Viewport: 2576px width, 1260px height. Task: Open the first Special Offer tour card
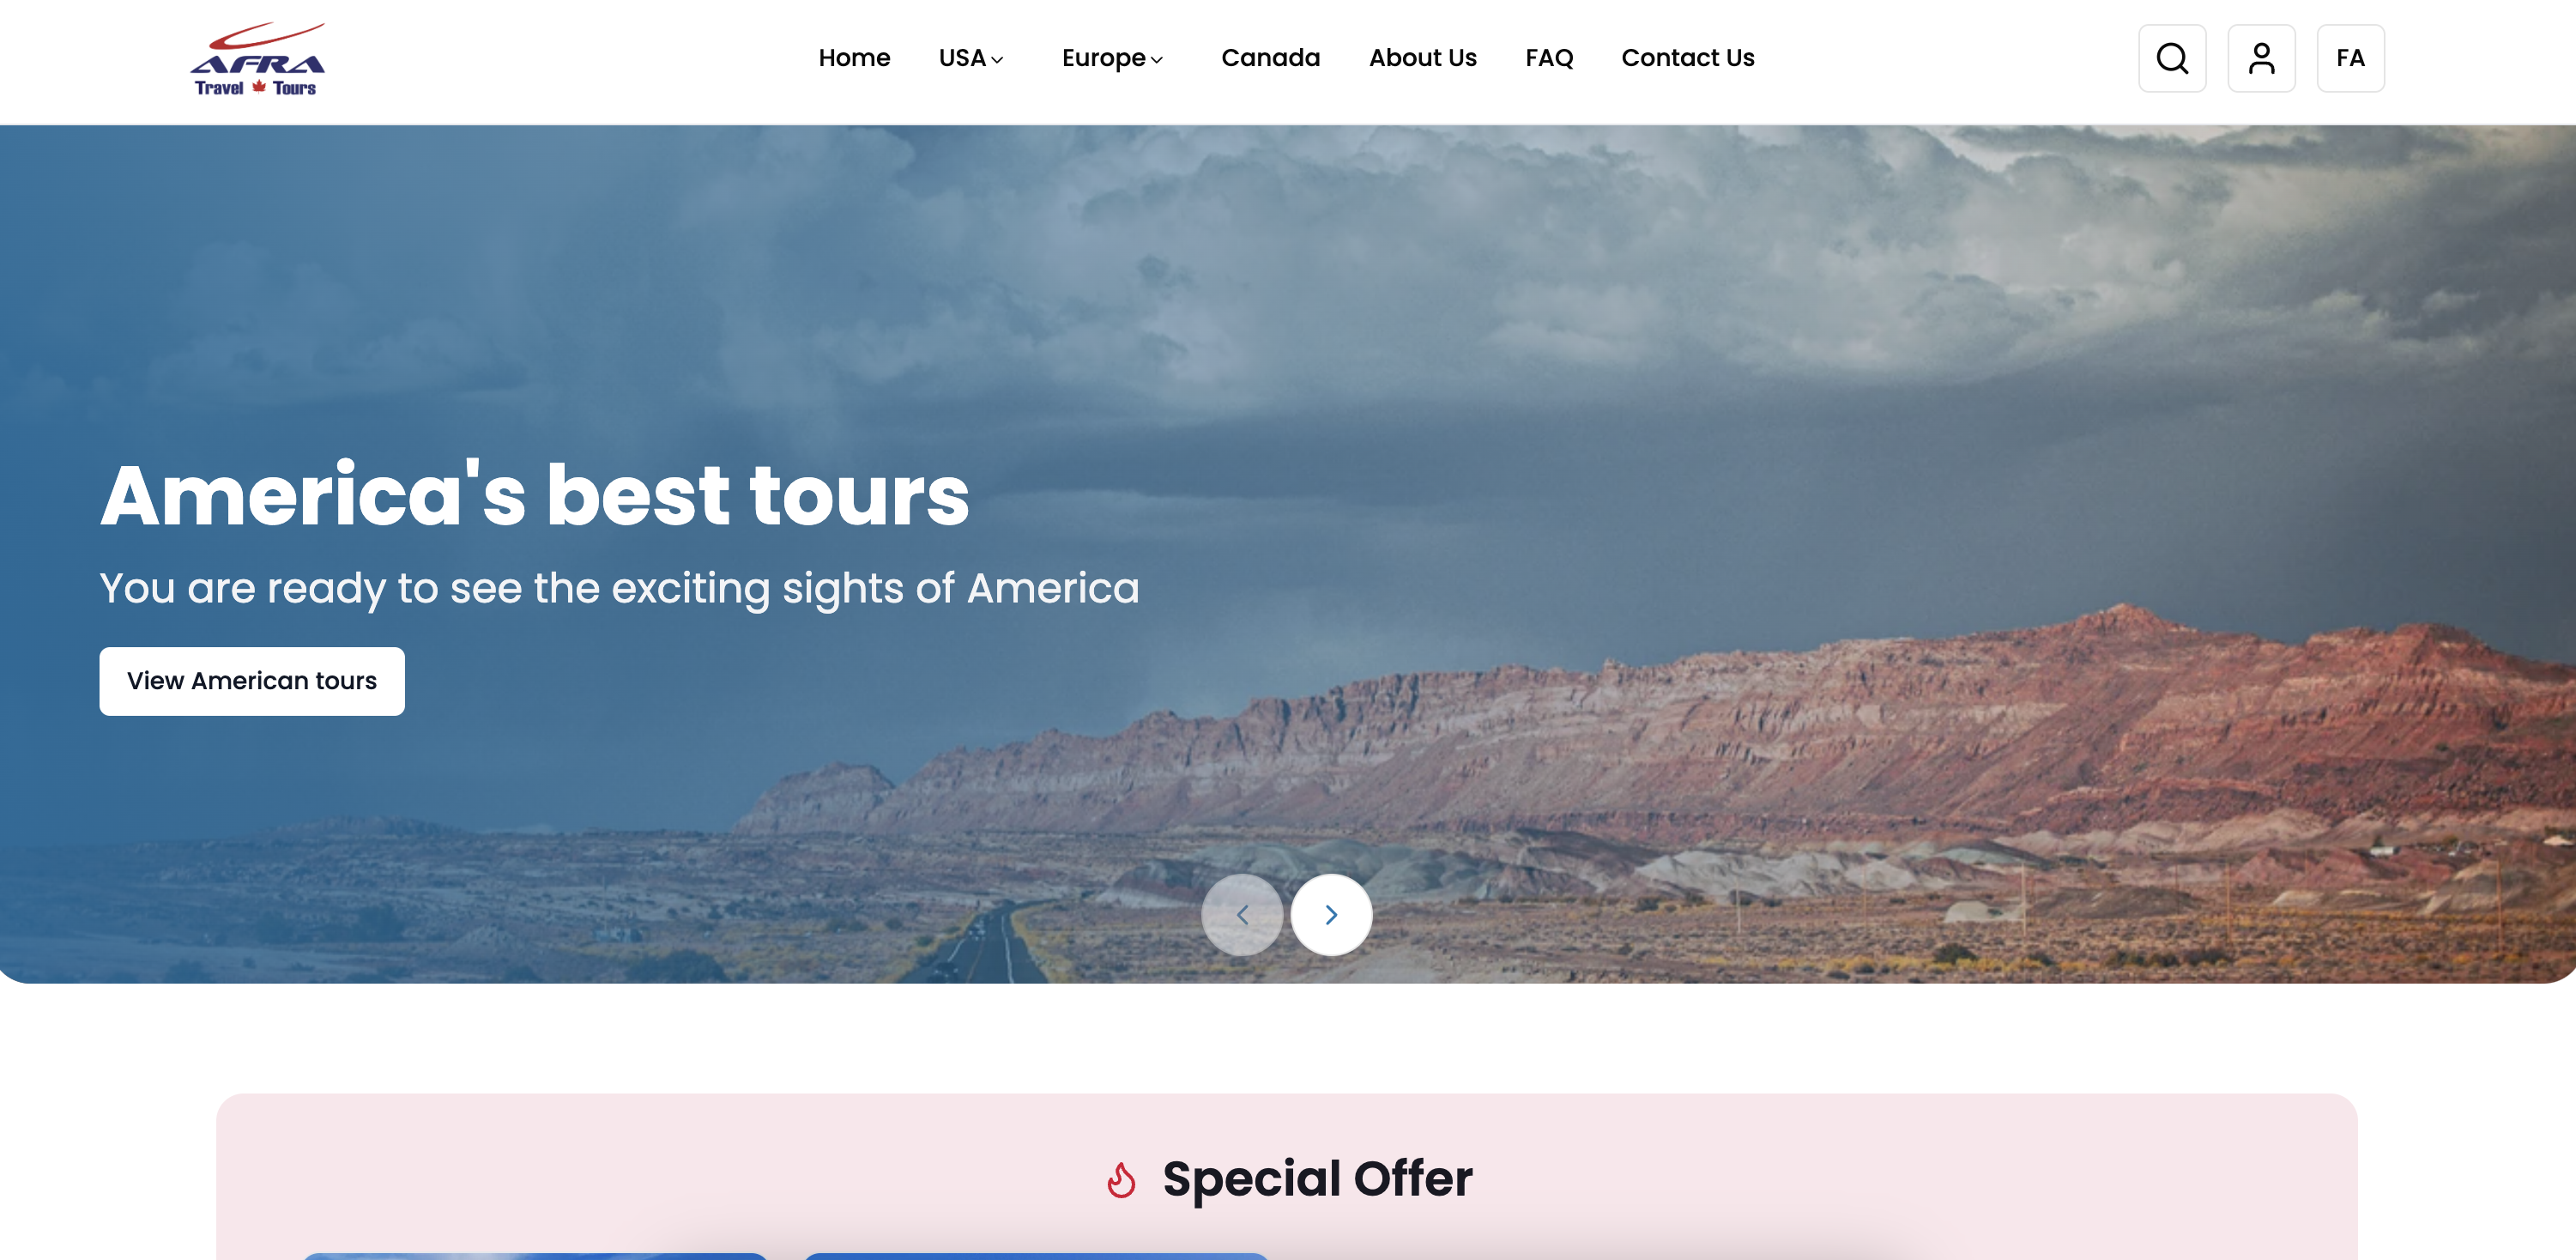535,1256
